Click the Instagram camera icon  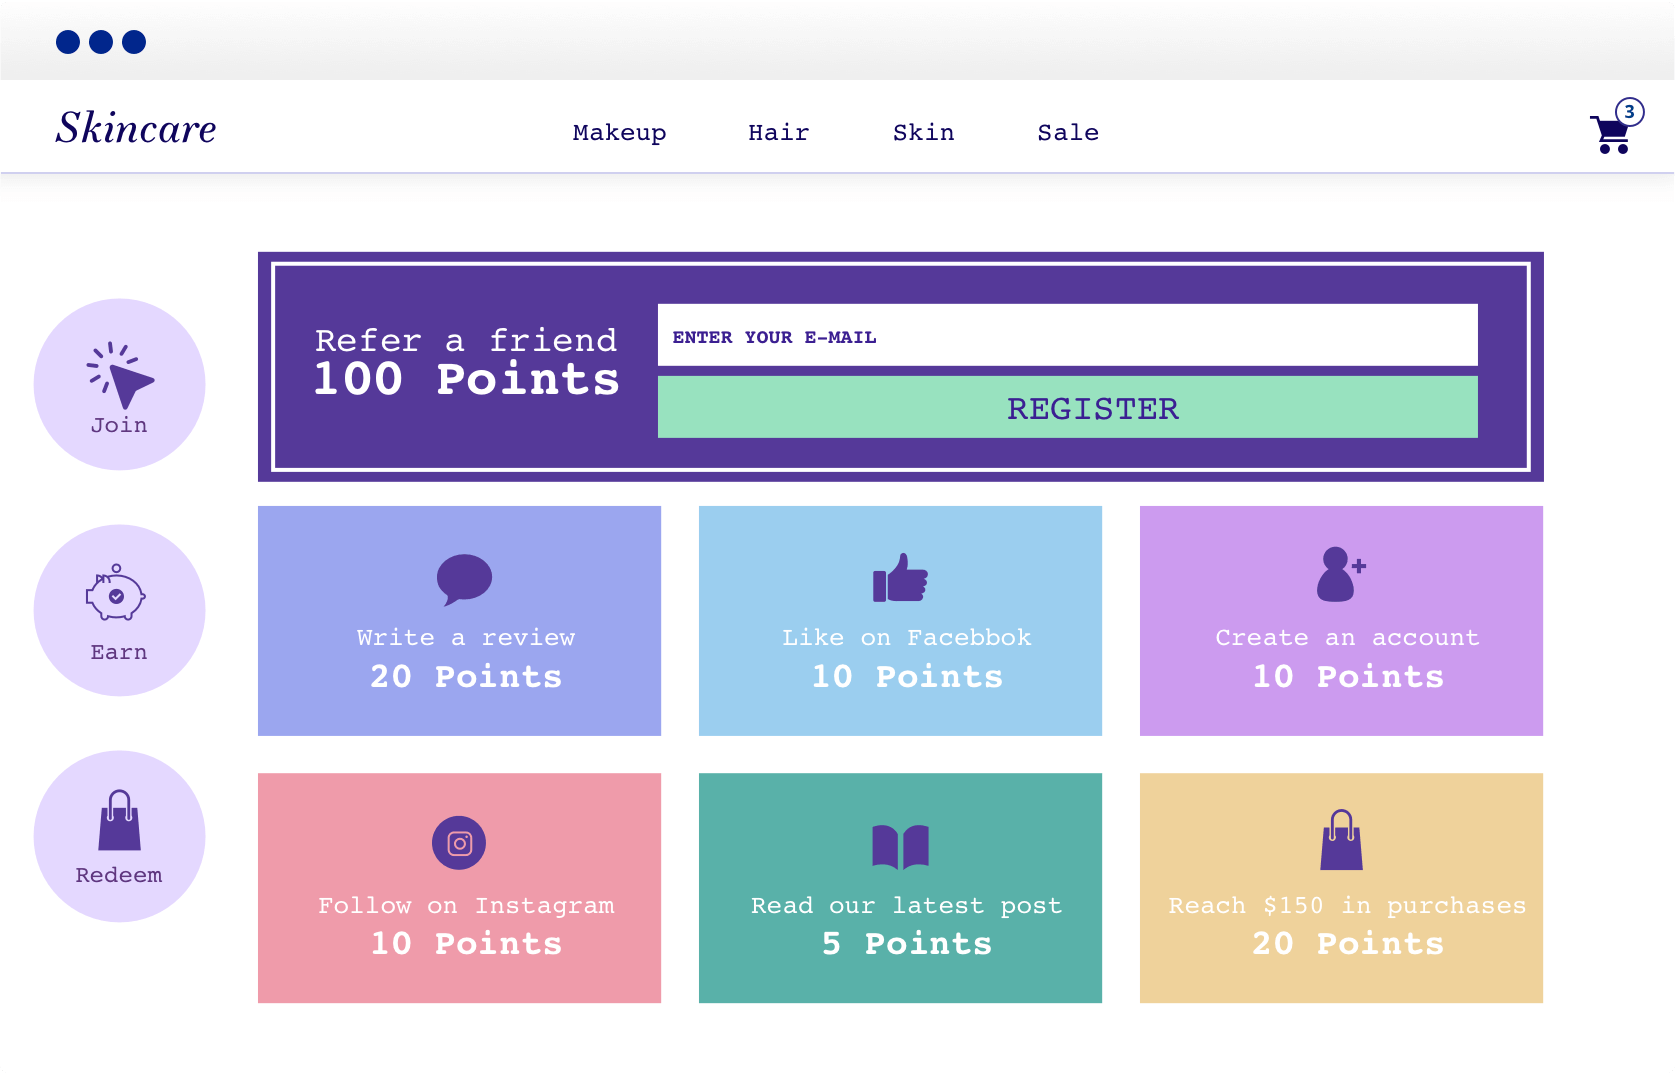point(459,843)
